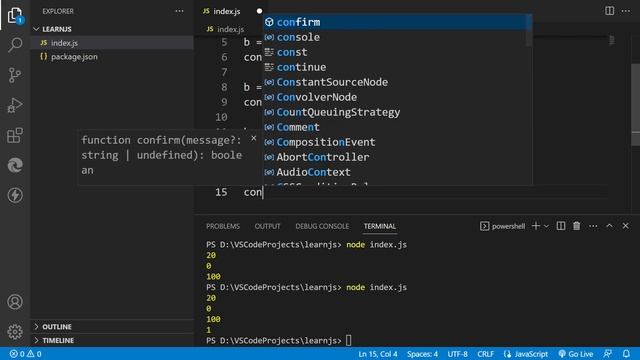Open the Search view icon
The image size is (640, 360).
15,44
